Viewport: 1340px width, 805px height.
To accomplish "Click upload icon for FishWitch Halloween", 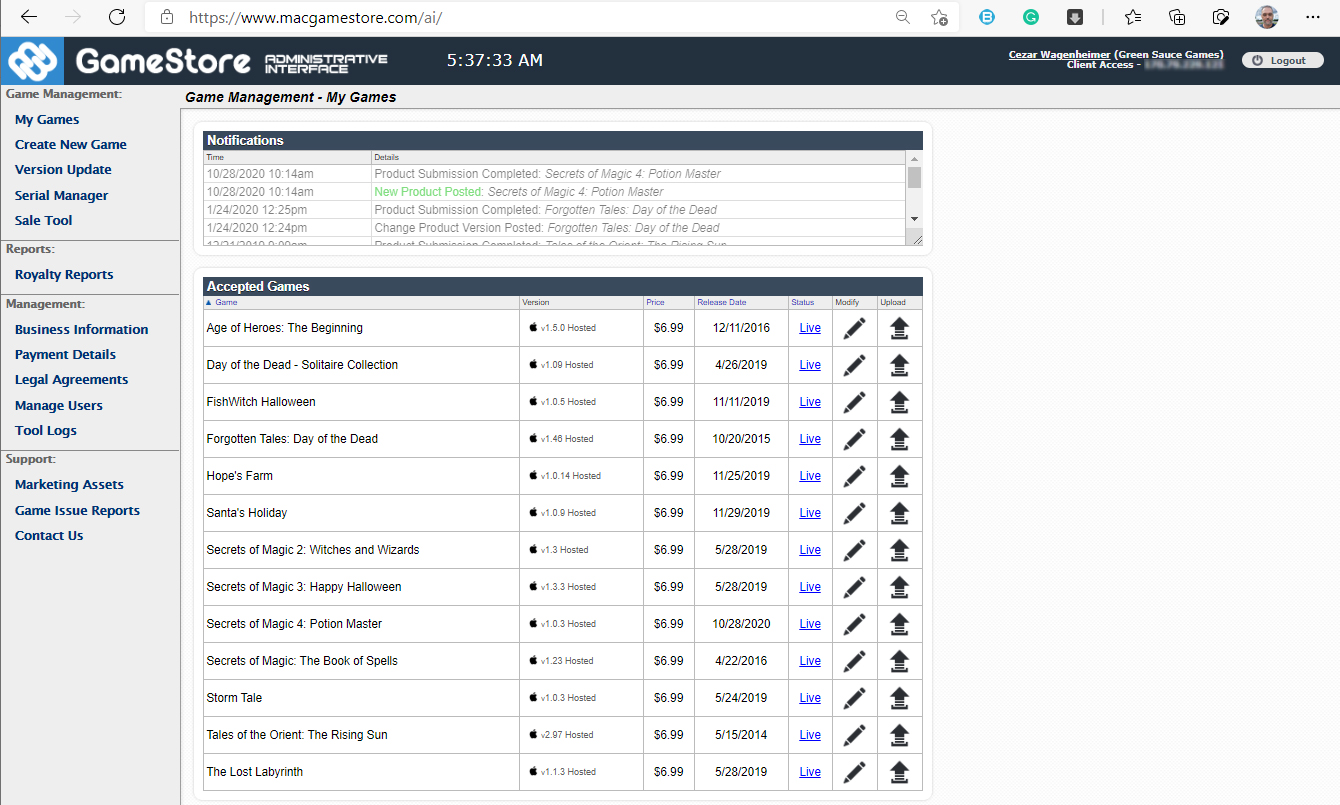I will coord(899,402).
